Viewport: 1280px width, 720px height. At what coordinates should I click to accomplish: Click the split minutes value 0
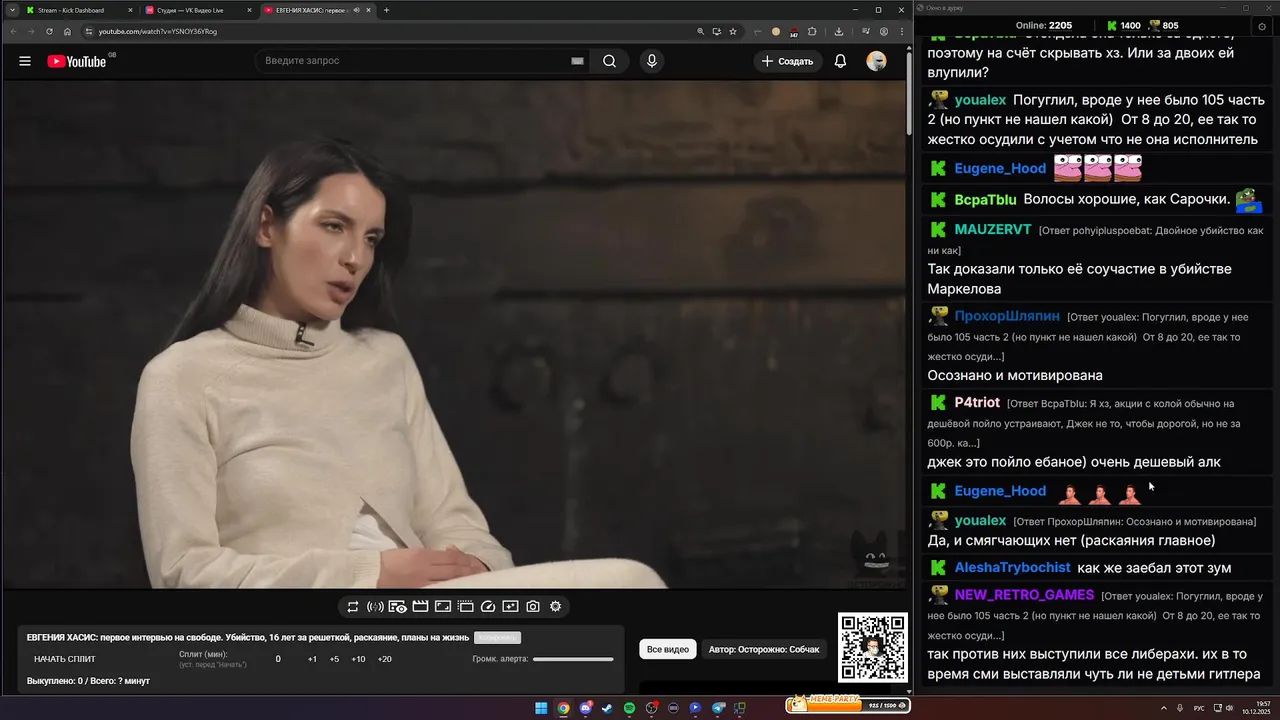[278, 659]
